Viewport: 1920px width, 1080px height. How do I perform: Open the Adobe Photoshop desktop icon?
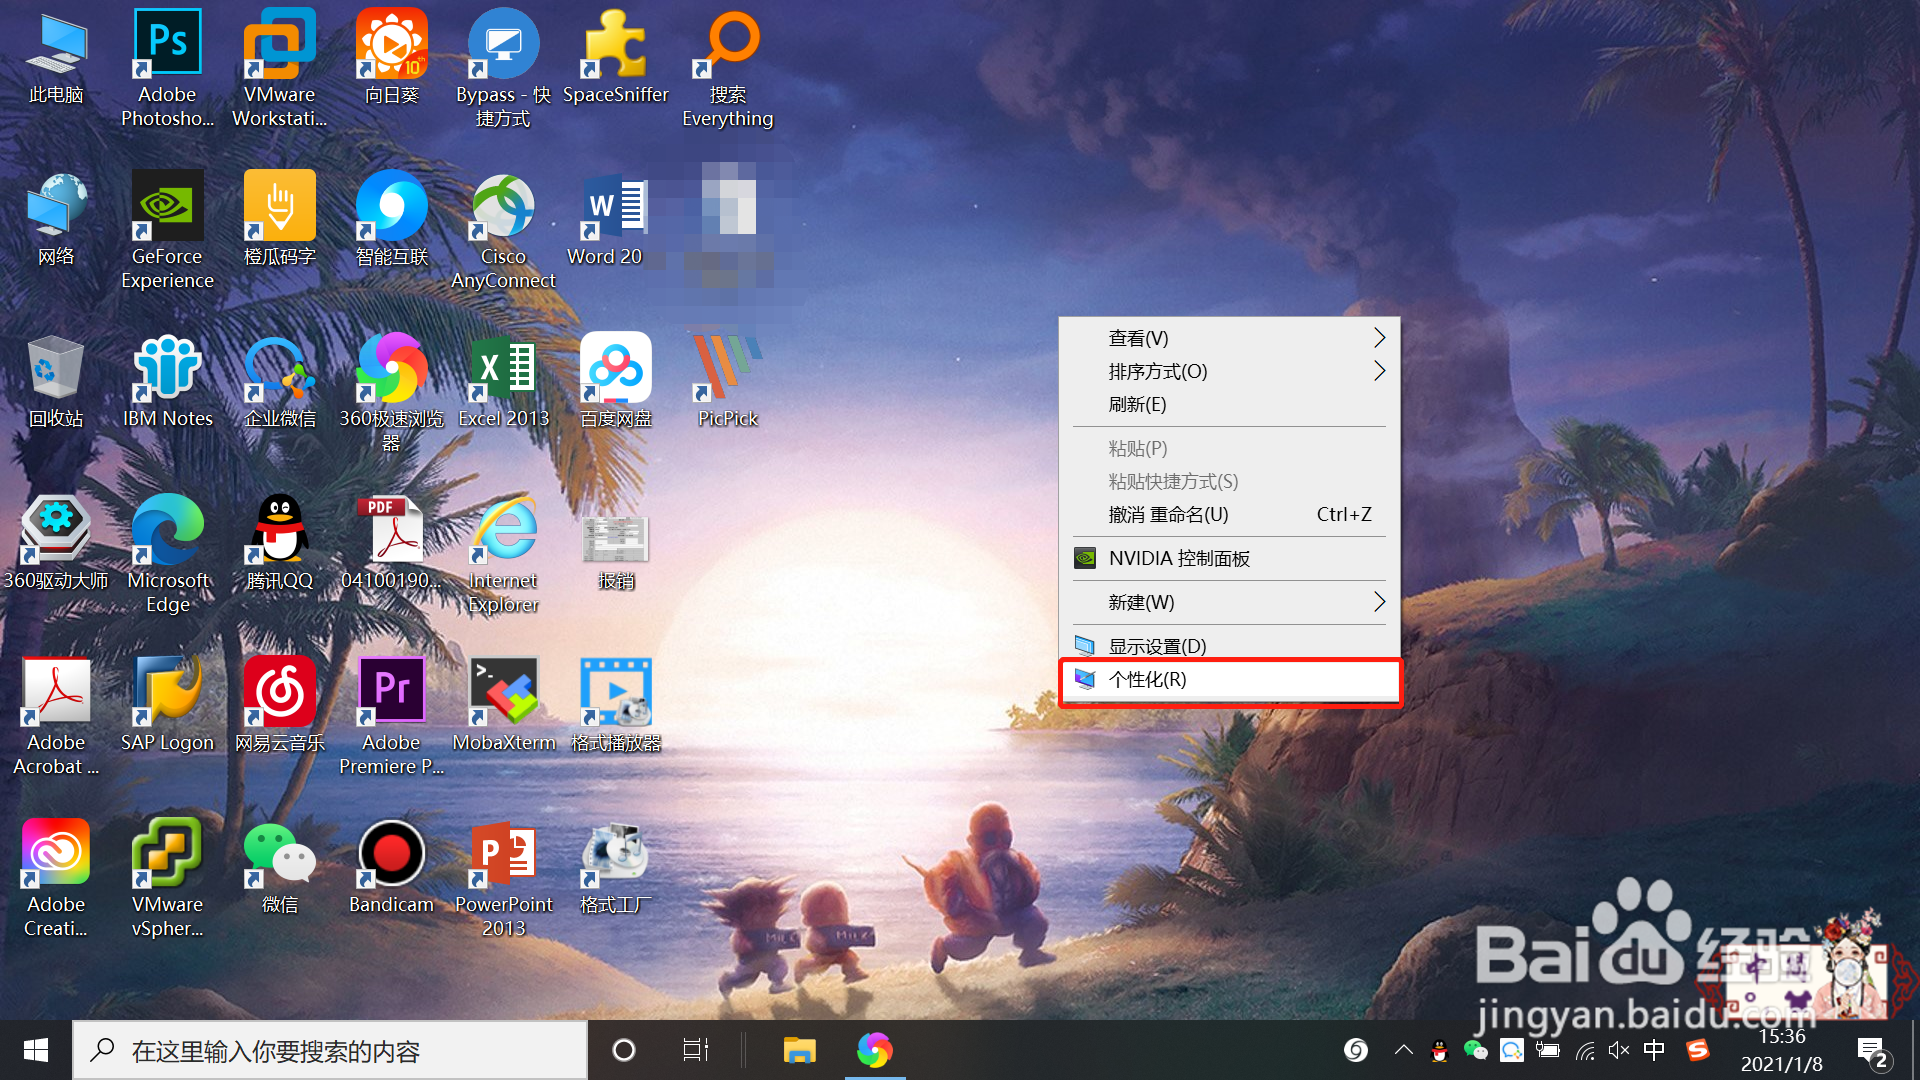[167, 45]
